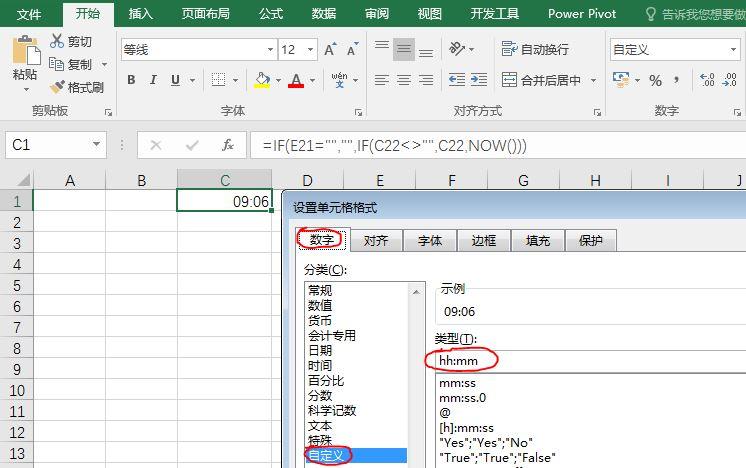Viewport: 746px width, 468px height.
Task: Open the 文件 tab
Action: click(x=29, y=14)
